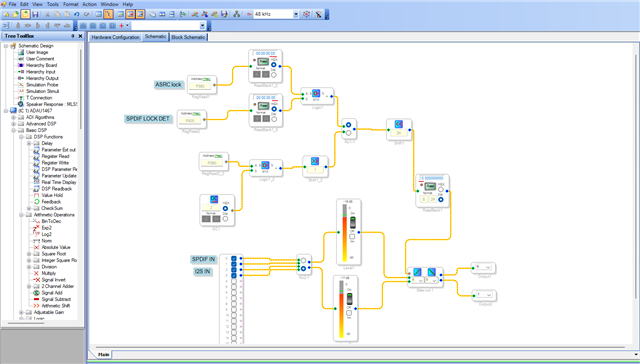This screenshot has height=364, width=640.
Task: Select Arithmetic Shift block in tree
Action: click(x=56, y=306)
